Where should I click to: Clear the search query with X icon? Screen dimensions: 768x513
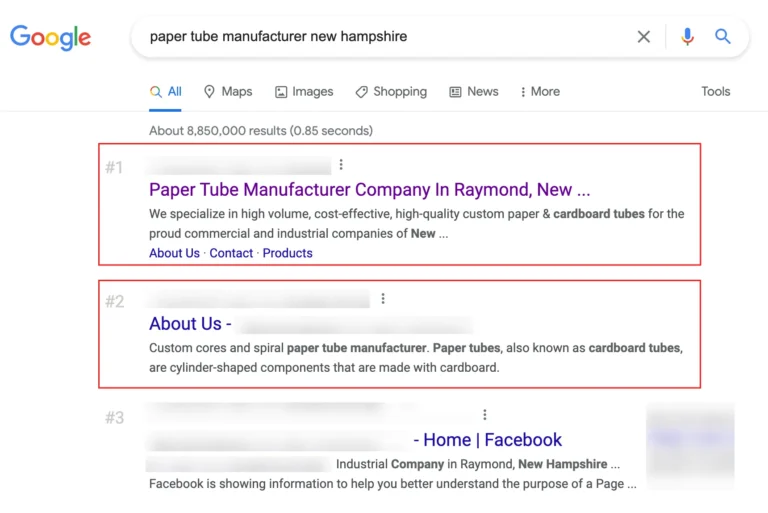coord(644,37)
